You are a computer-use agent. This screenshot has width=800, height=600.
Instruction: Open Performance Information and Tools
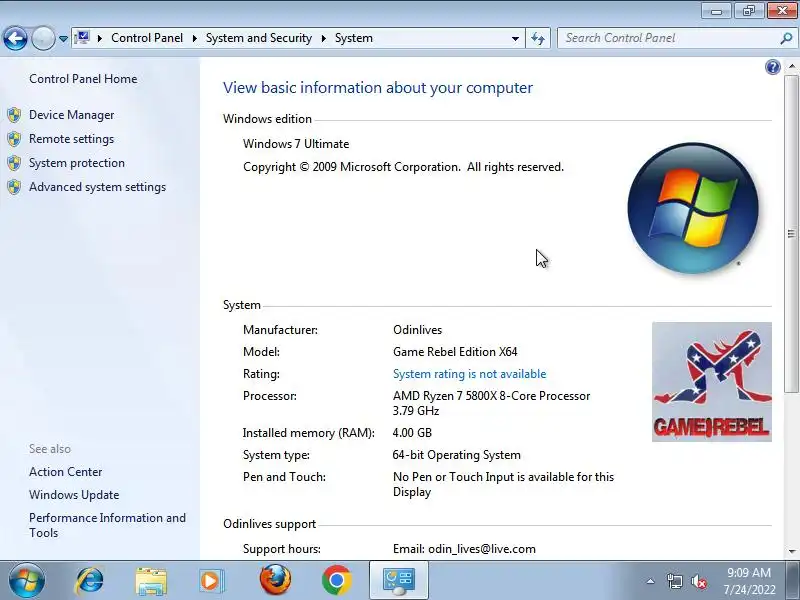107,525
